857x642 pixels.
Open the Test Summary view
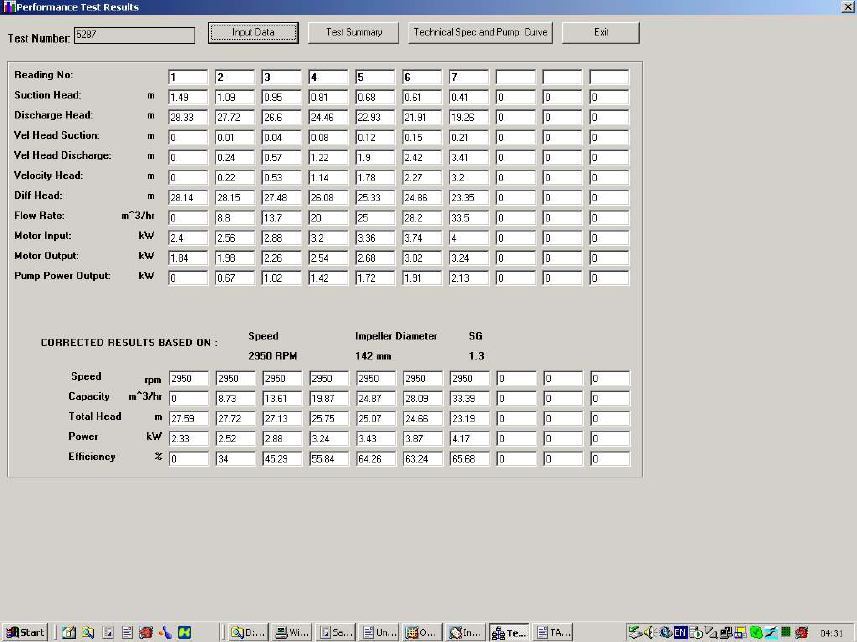(352, 32)
